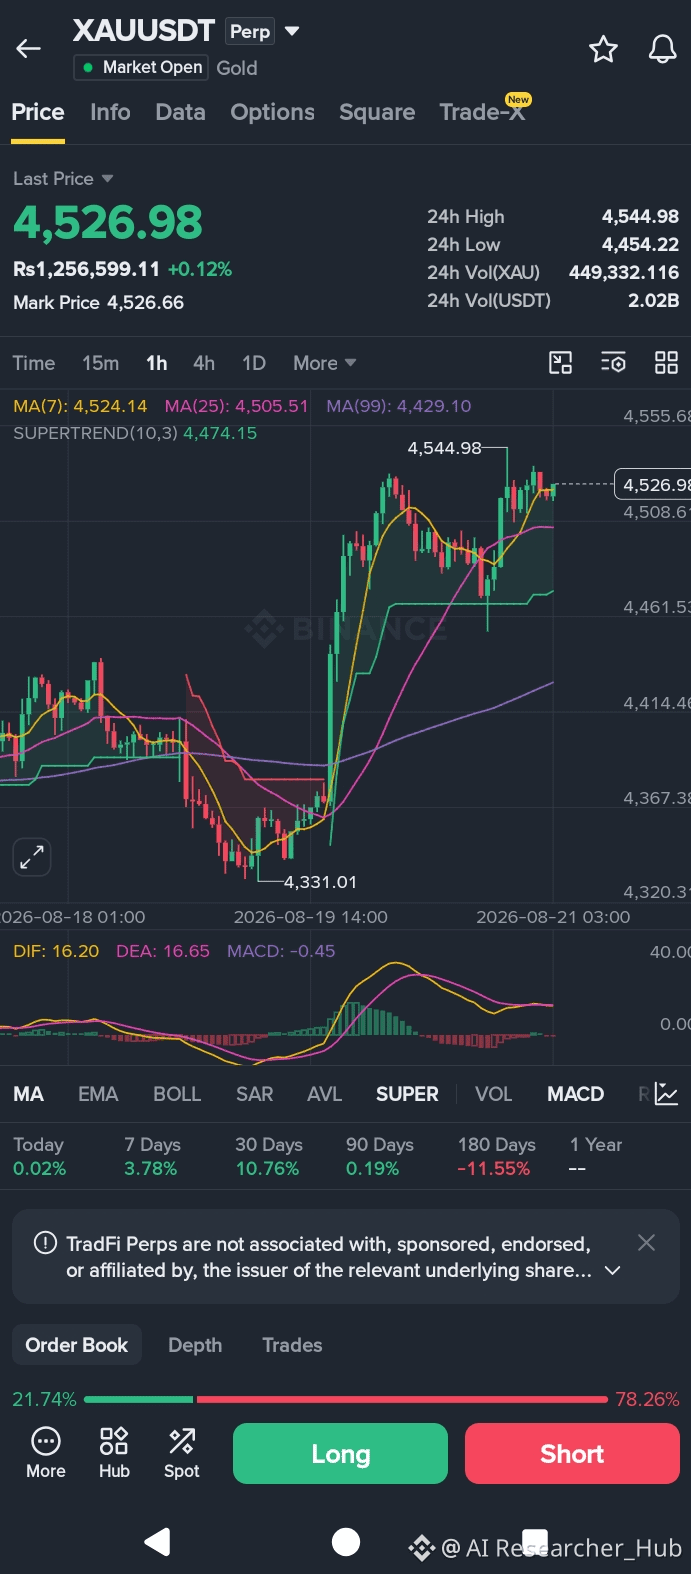Open the Square tab
Viewport: 691px width, 1574px height.
click(x=377, y=112)
